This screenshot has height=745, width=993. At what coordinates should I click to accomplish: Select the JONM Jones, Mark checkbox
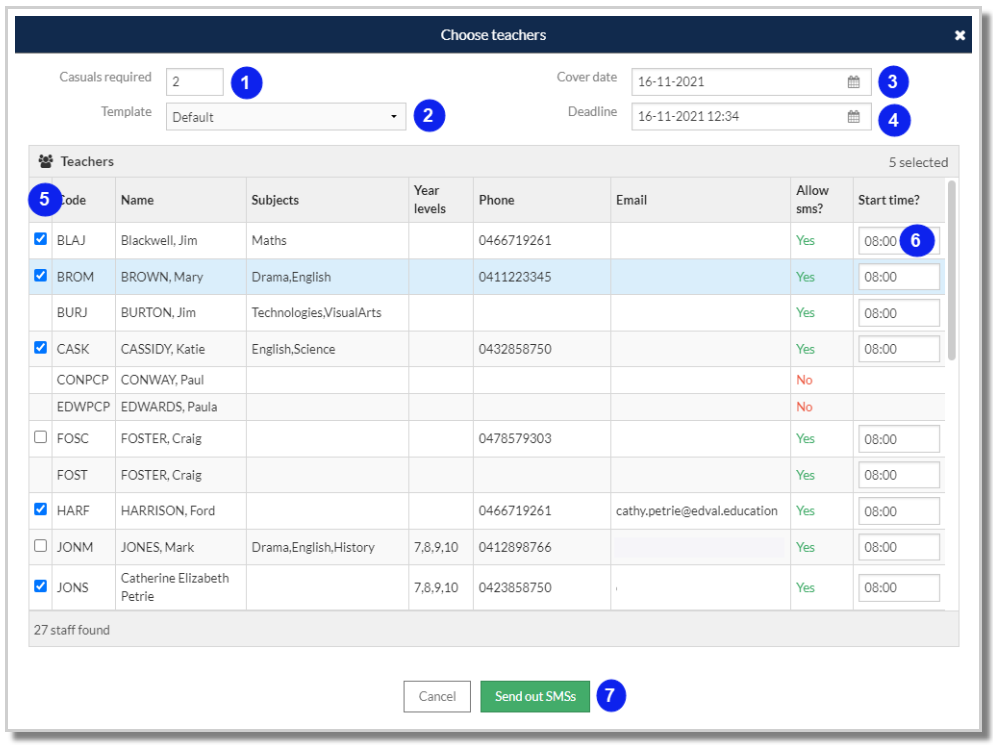coord(41,546)
